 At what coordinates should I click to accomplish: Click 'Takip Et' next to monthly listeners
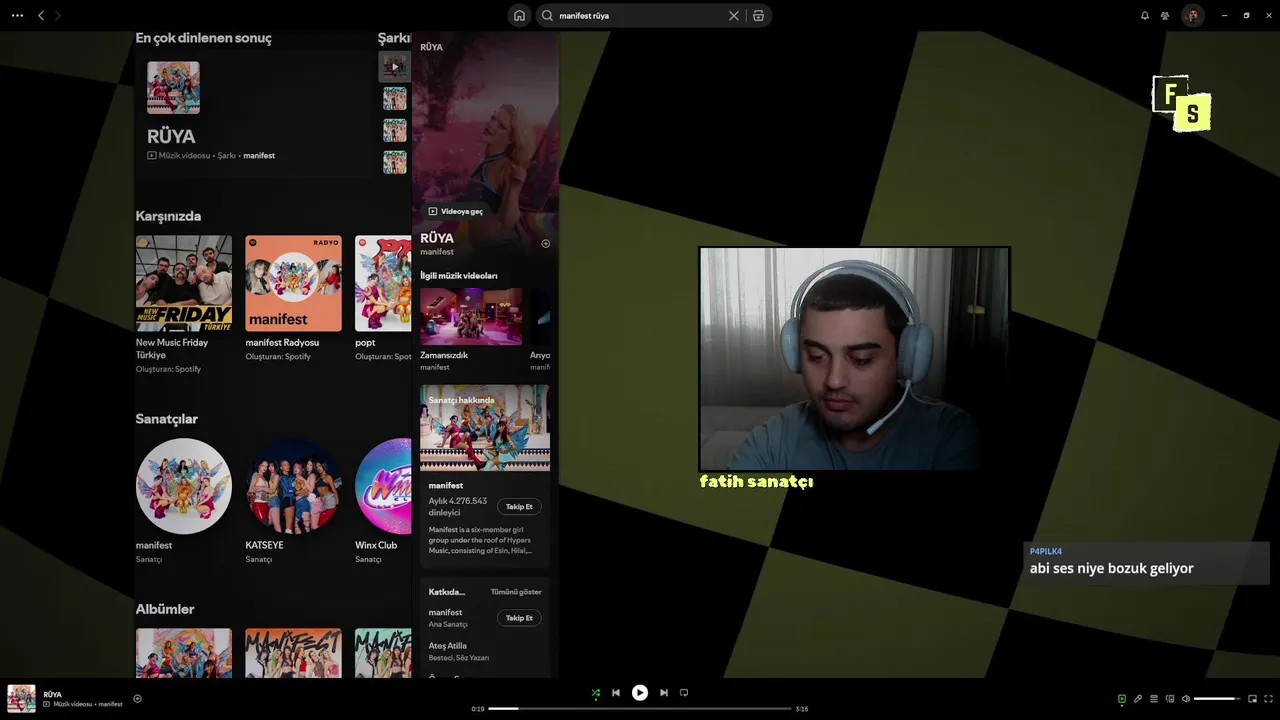click(x=519, y=507)
